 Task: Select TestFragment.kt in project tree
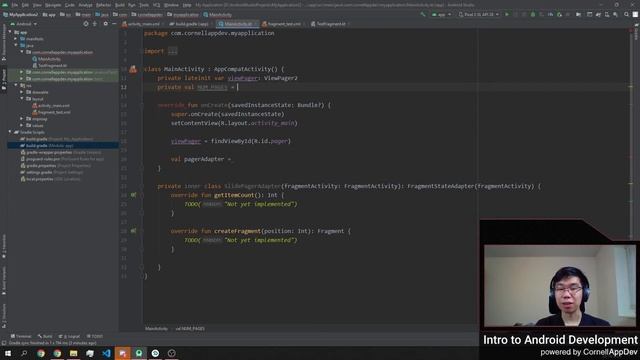[x=49, y=65]
